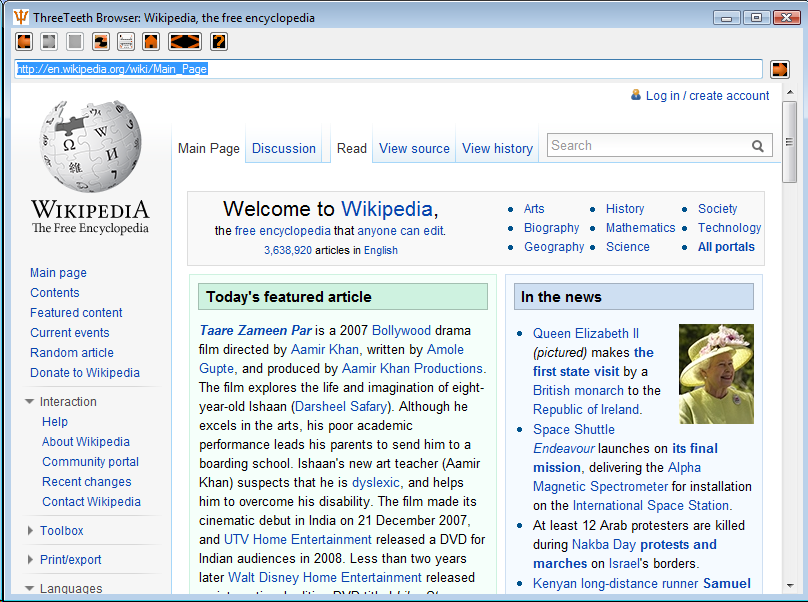Switch to the Discussion tab
The width and height of the screenshot is (808, 602).
point(283,148)
